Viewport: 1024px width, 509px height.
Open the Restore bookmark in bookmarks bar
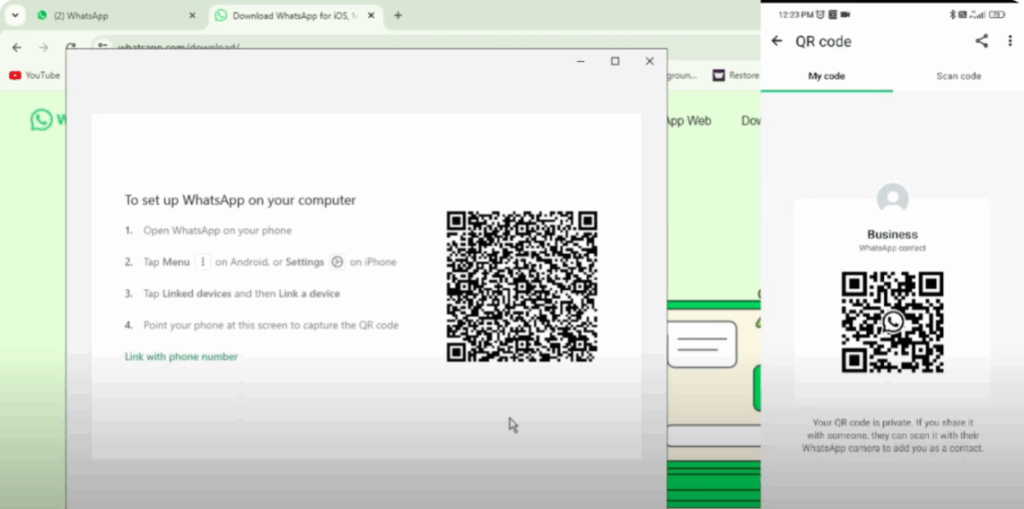point(735,75)
